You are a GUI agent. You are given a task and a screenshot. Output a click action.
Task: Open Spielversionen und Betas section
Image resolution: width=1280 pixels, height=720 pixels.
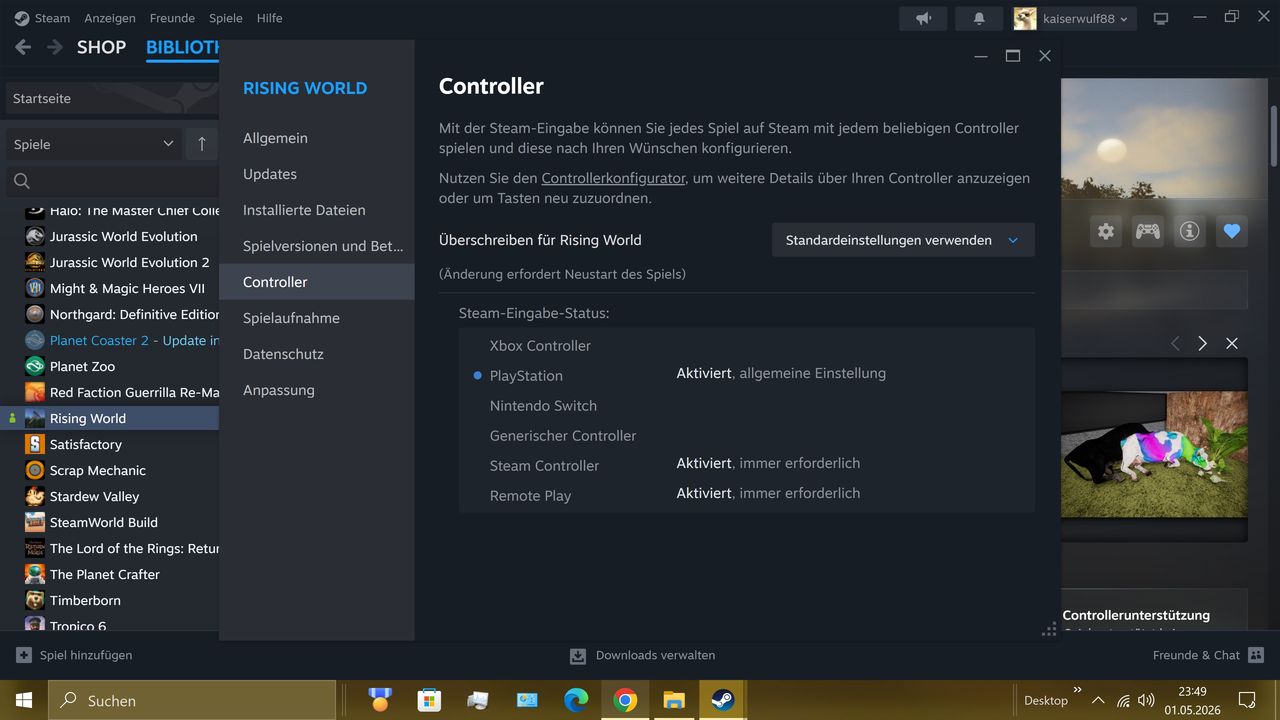point(316,246)
